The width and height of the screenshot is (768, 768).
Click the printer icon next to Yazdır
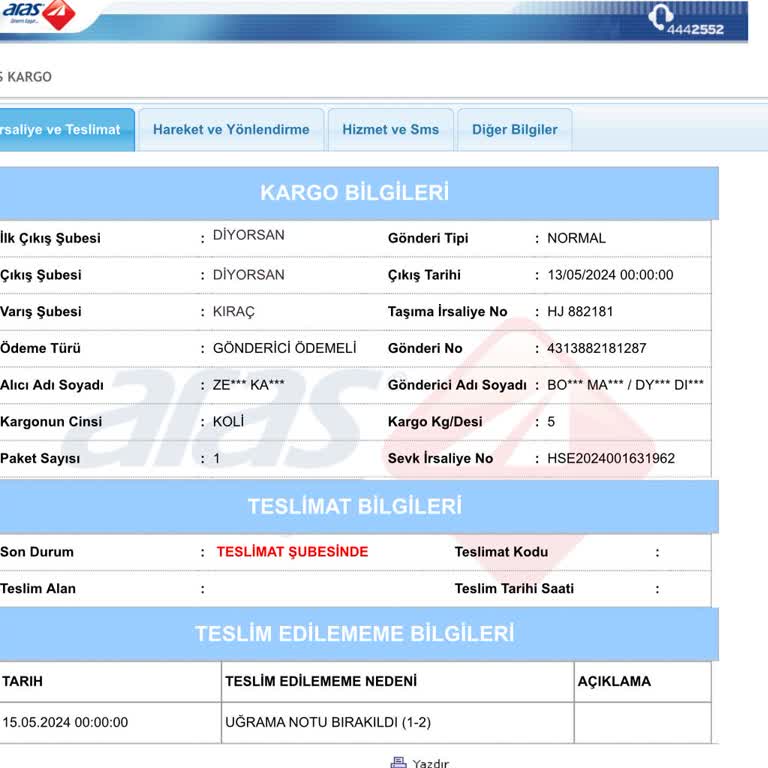[398, 762]
